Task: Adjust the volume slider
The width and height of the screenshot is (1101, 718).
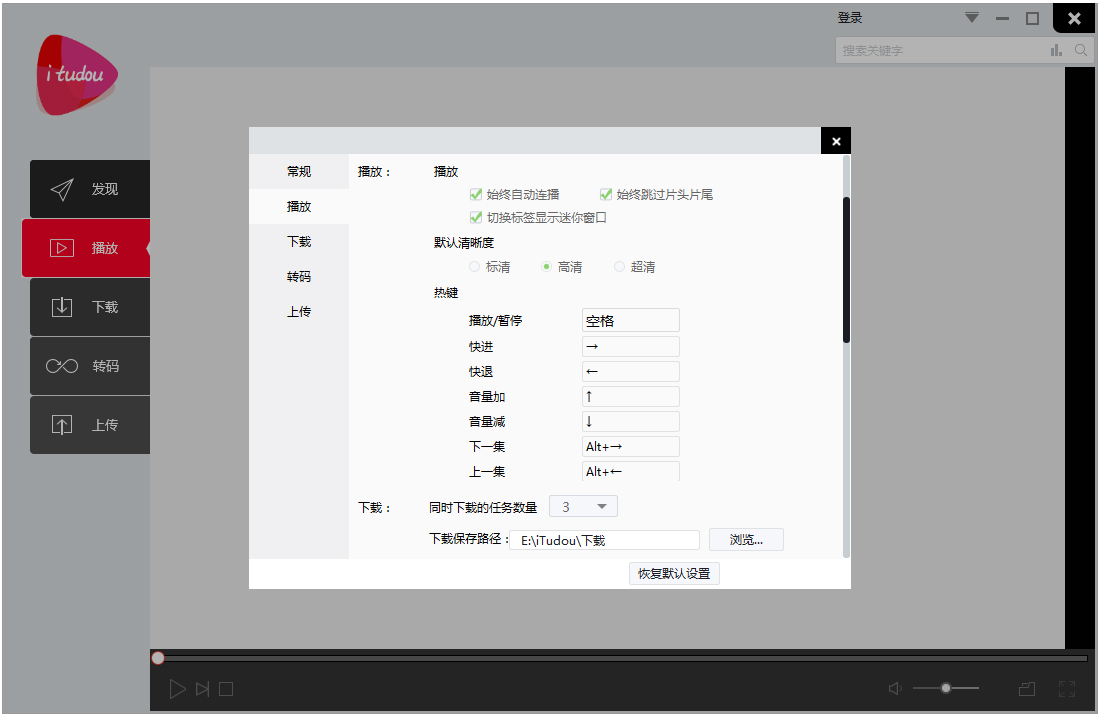Action: tap(945, 688)
